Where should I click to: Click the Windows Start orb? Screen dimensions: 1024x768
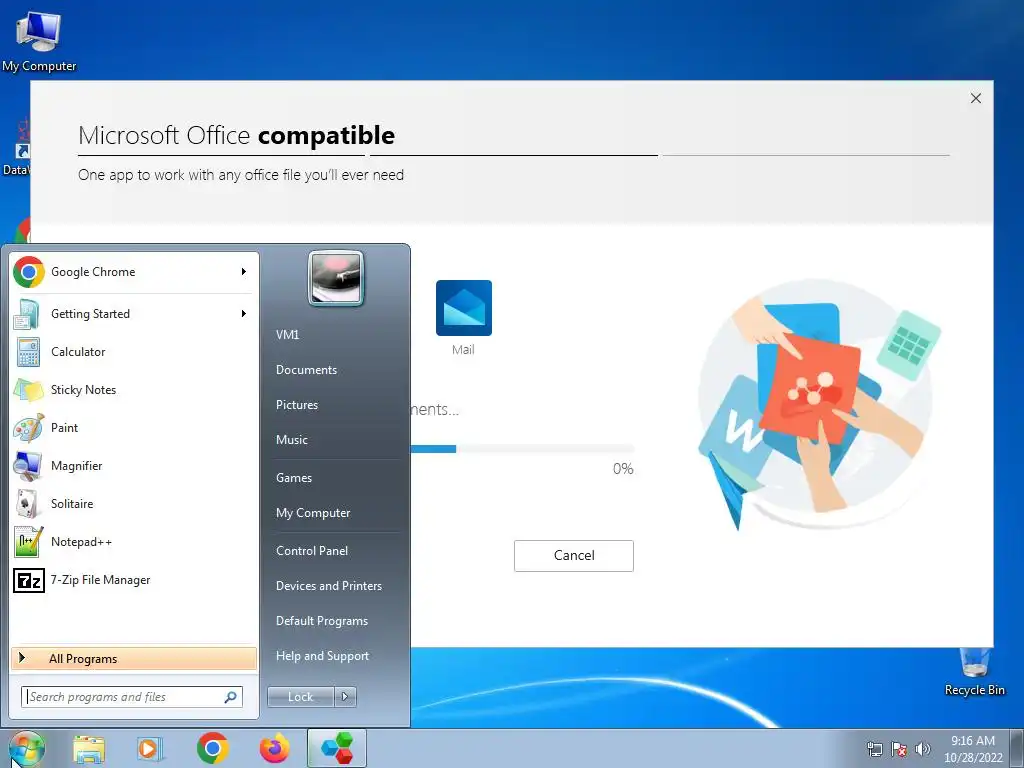coord(26,749)
